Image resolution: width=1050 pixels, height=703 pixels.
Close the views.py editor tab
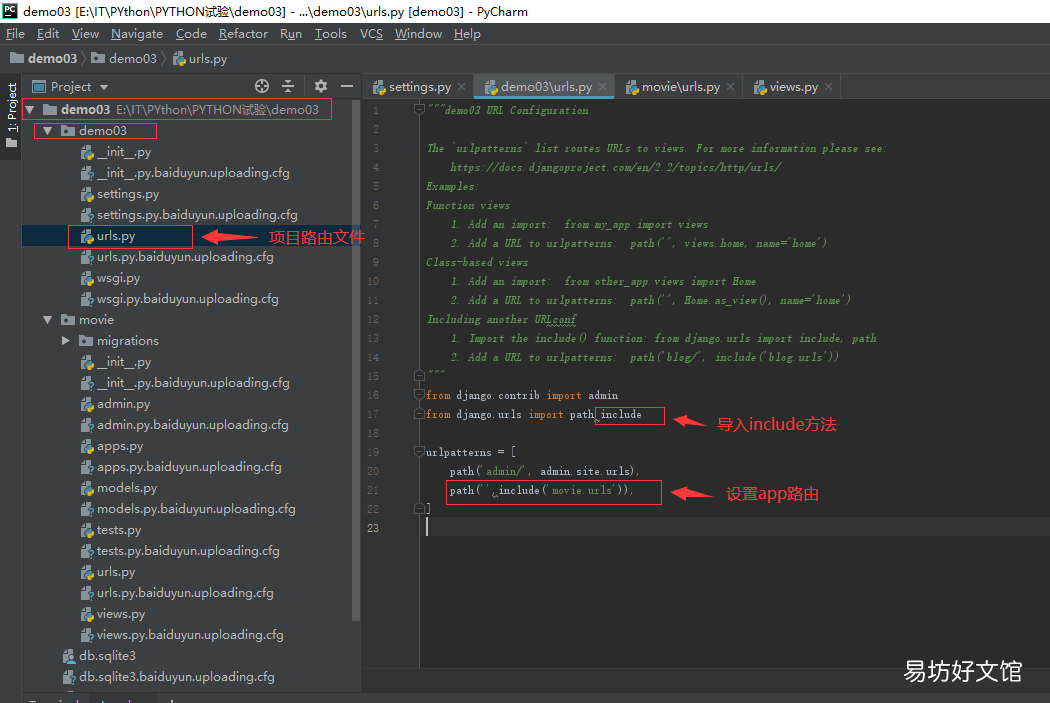coord(829,87)
